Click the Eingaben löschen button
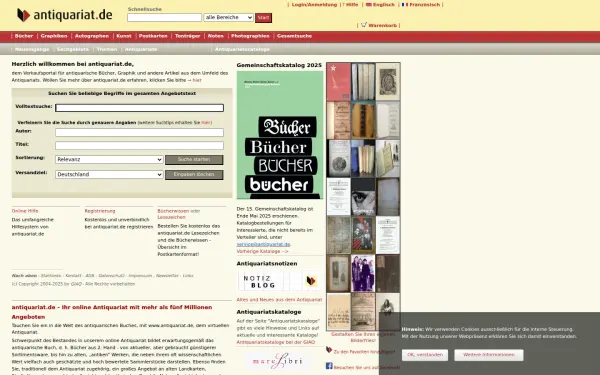Image resolution: width=600 pixels, height=375 pixels. point(194,174)
